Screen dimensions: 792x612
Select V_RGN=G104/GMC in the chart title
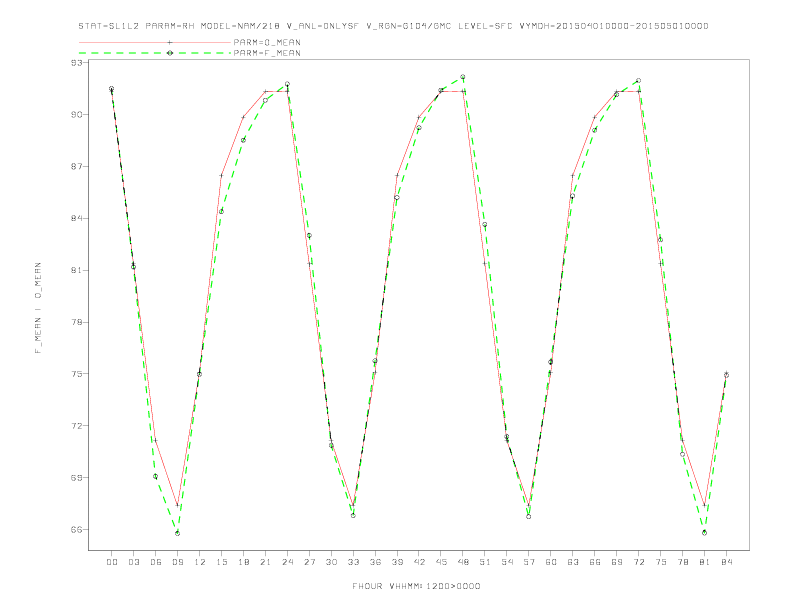(x=409, y=26)
